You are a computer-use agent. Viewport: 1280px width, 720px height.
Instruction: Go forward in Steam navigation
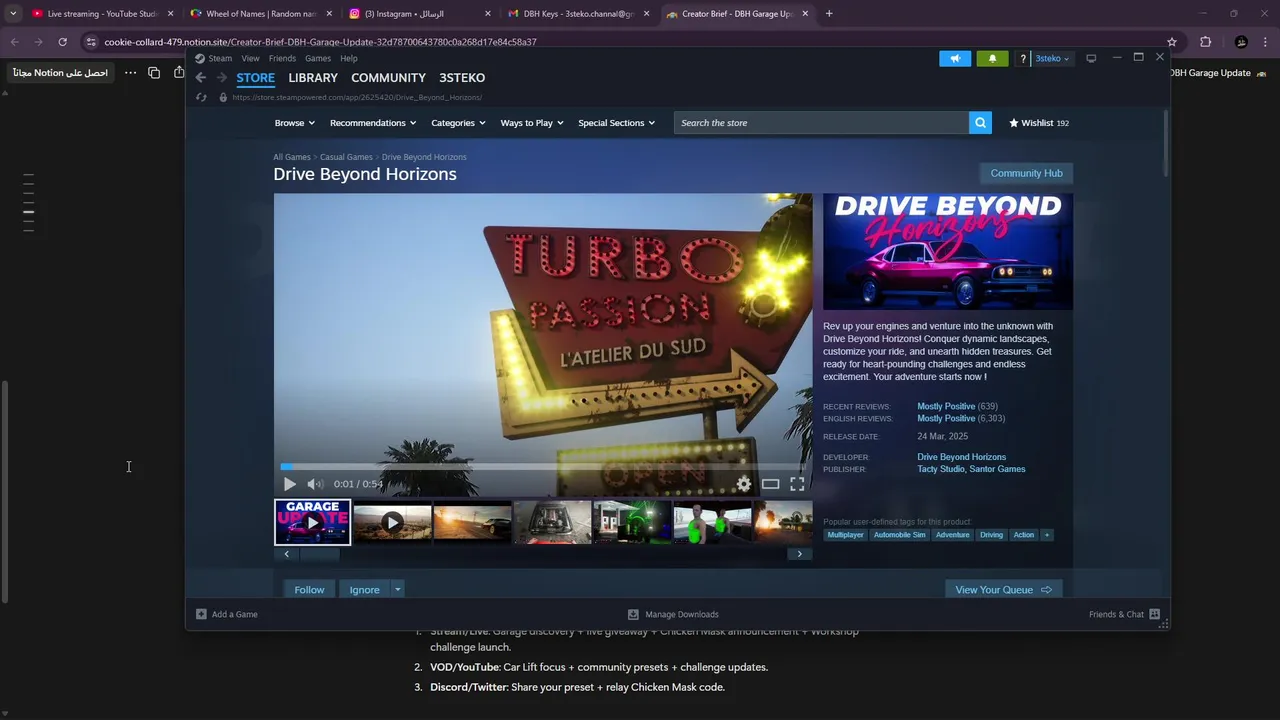pos(222,78)
